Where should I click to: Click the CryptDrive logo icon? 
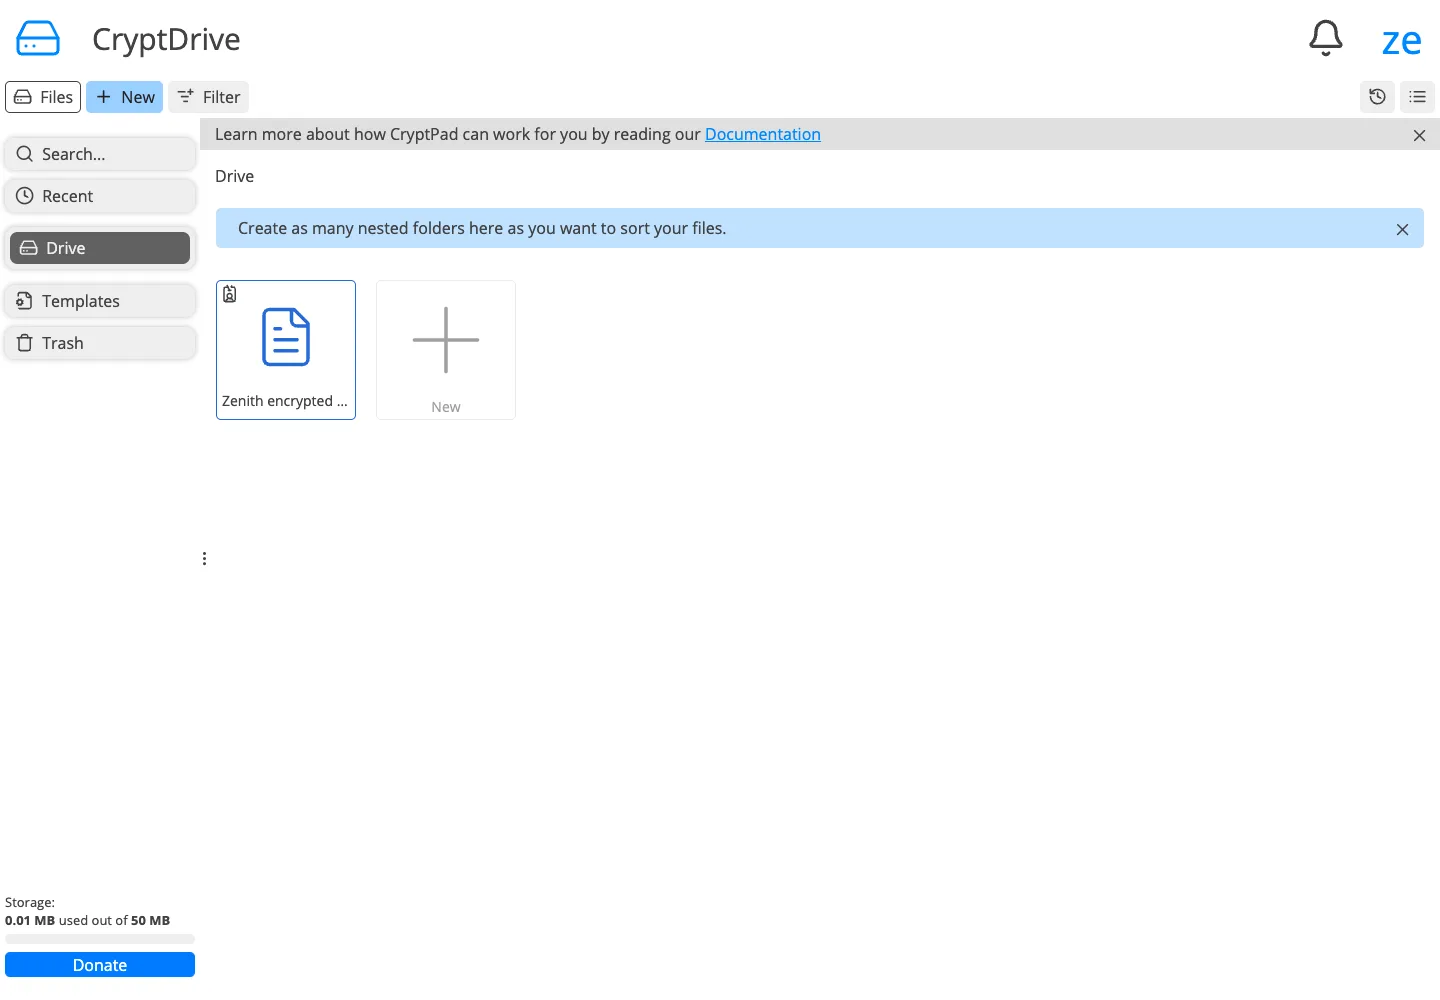coord(38,39)
